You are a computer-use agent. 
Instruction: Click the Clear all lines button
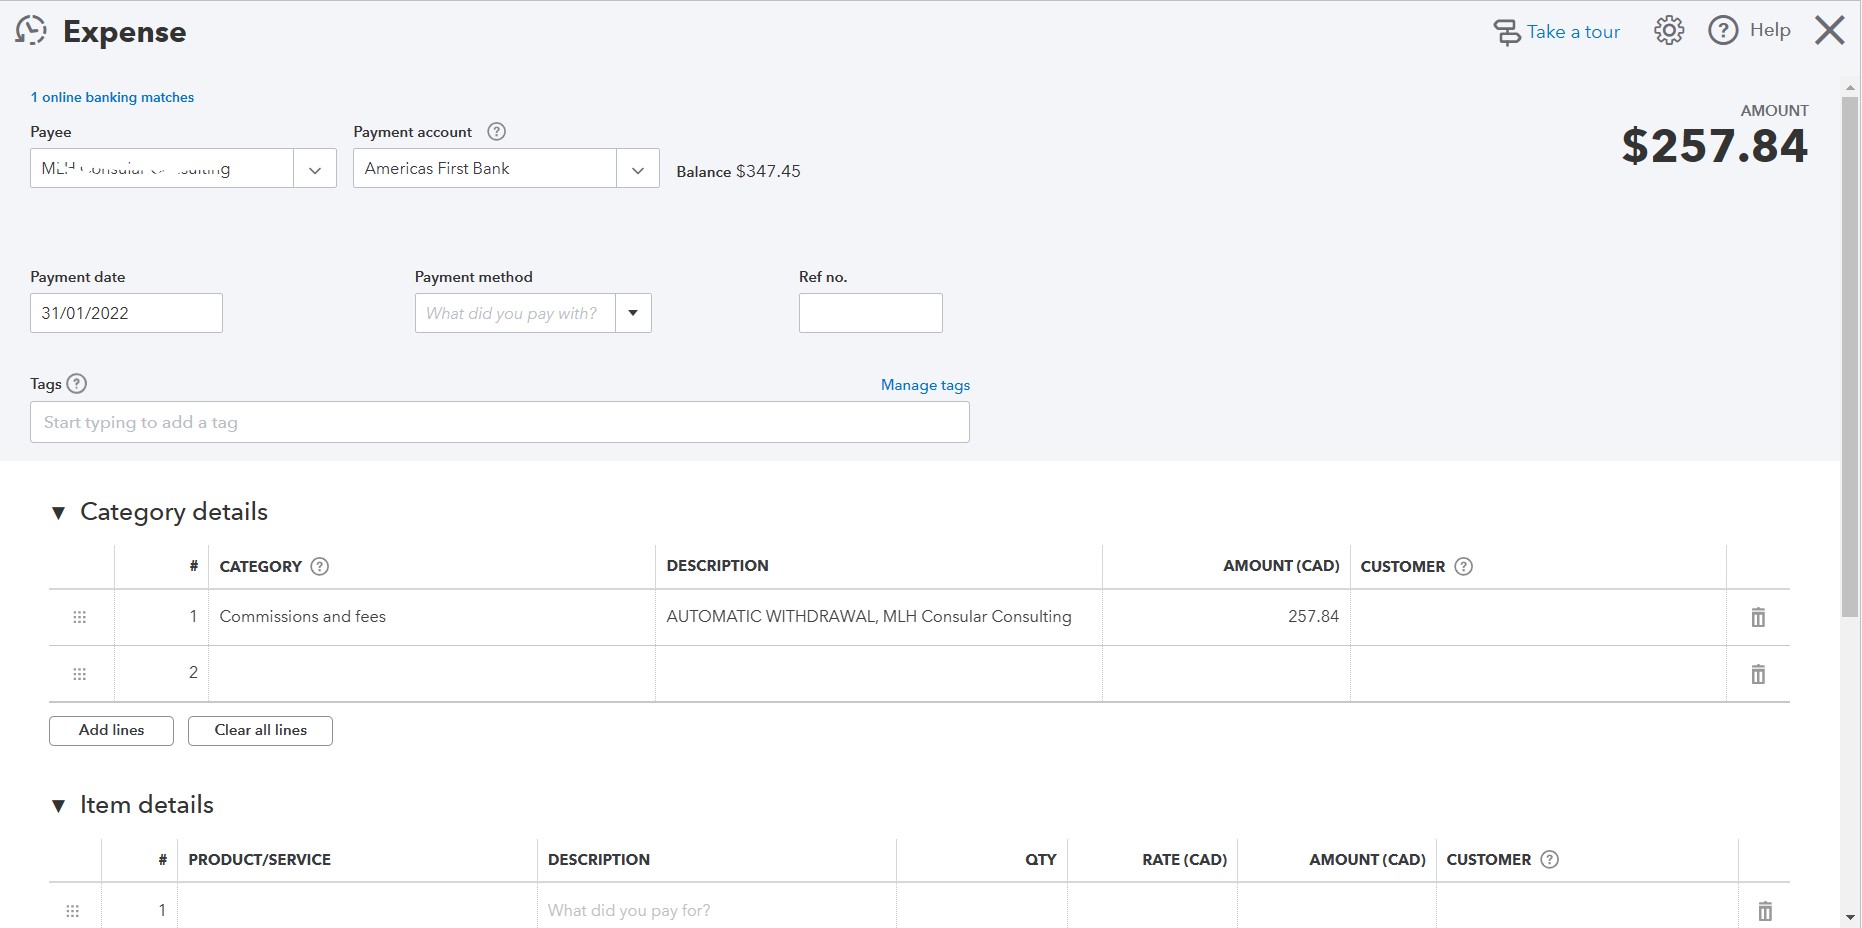coord(260,730)
